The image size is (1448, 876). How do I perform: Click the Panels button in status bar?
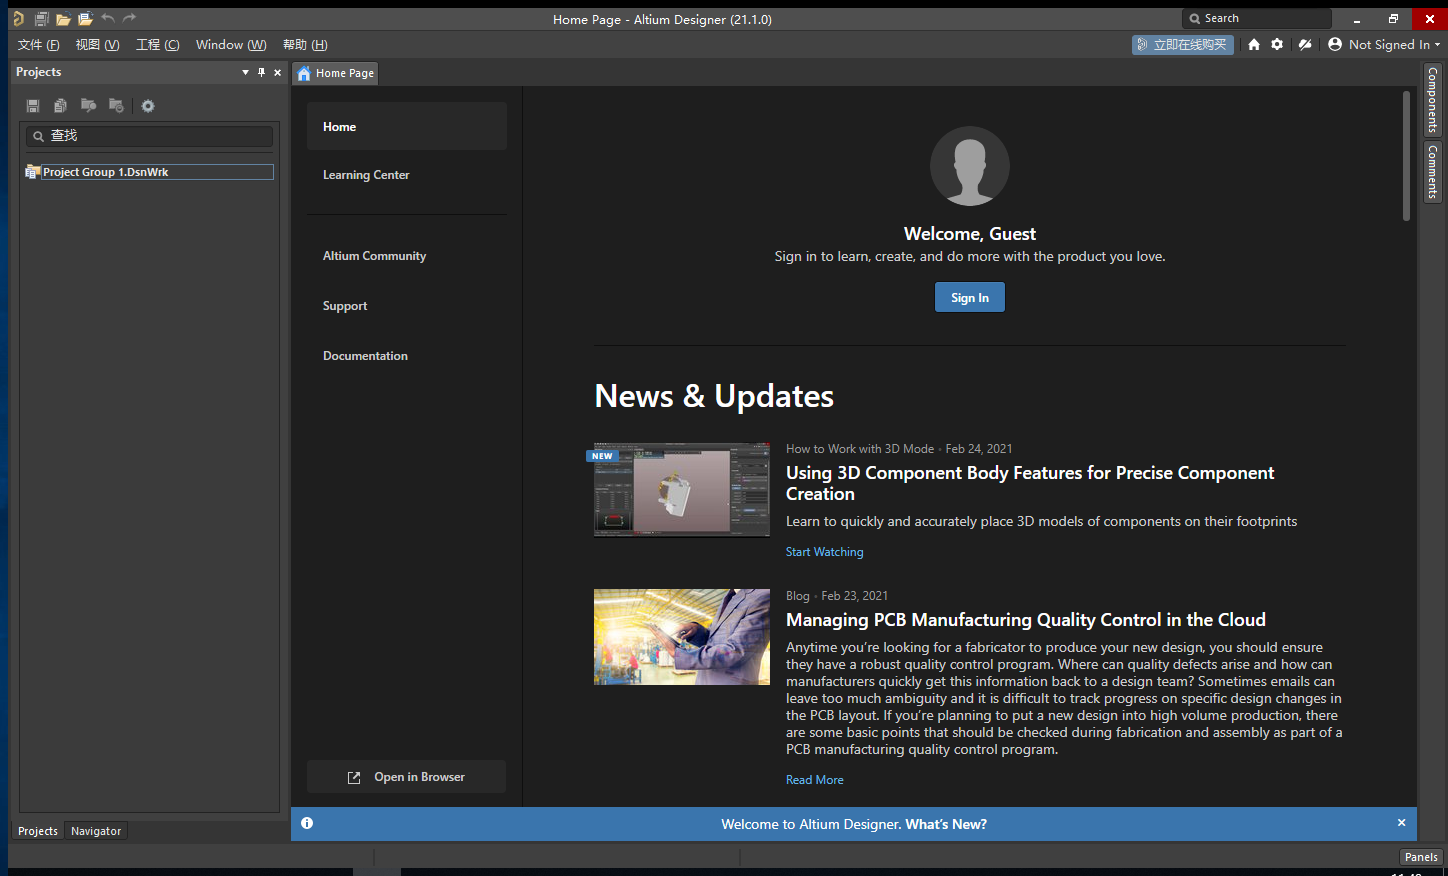pos(1421,857)
